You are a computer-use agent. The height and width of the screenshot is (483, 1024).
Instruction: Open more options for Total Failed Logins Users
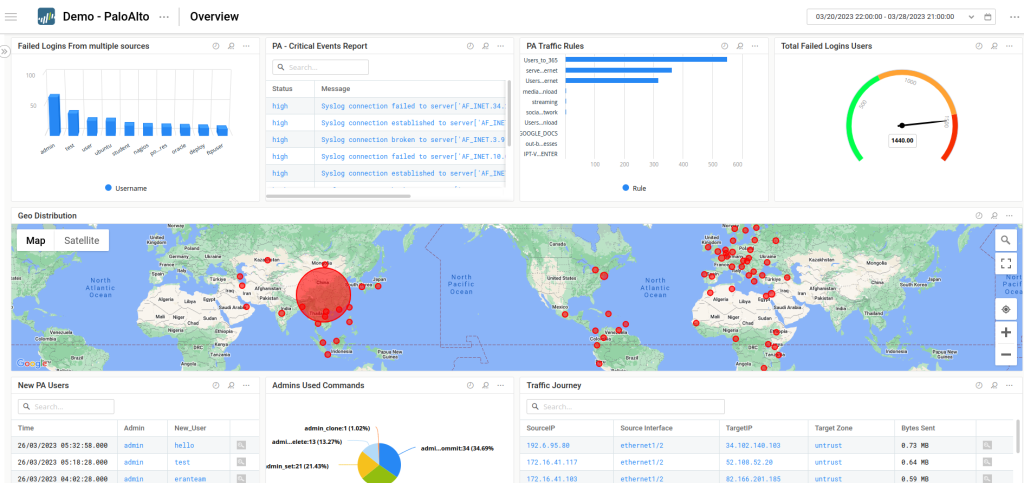tap(1010, 46)
